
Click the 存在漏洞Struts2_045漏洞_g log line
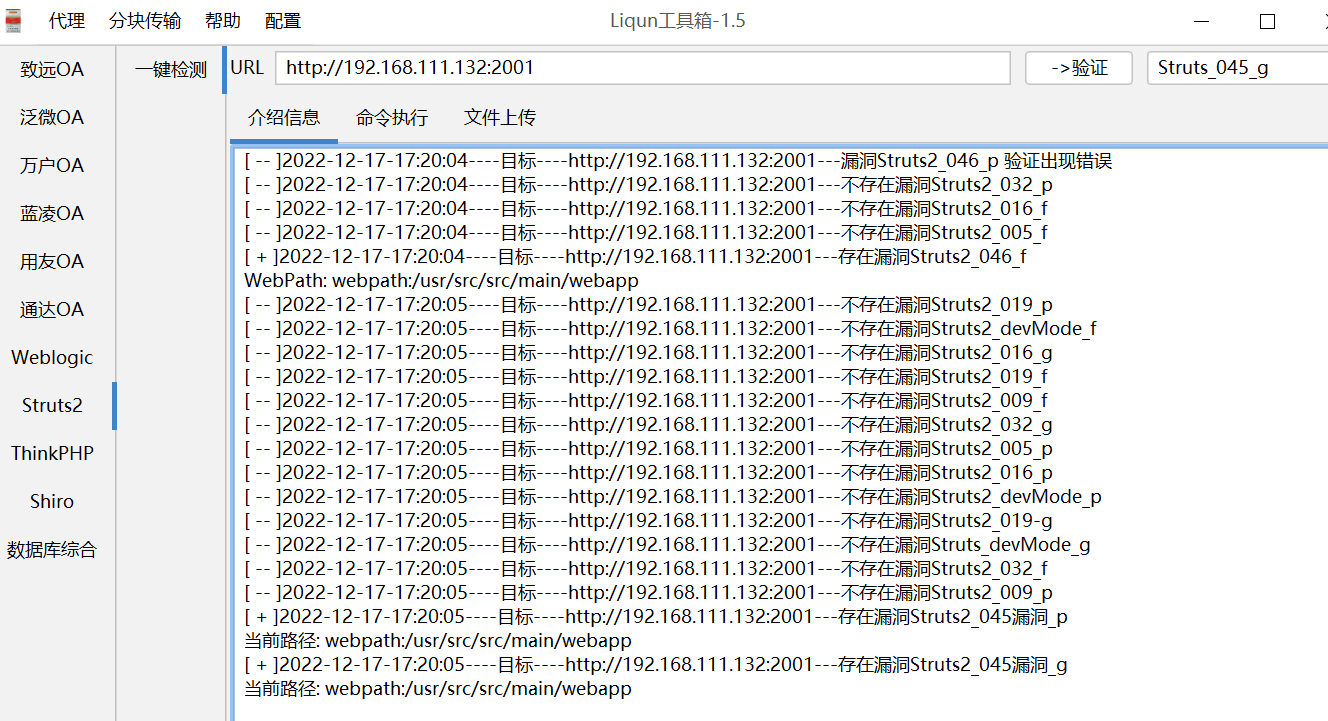click(x=656, y=665)
